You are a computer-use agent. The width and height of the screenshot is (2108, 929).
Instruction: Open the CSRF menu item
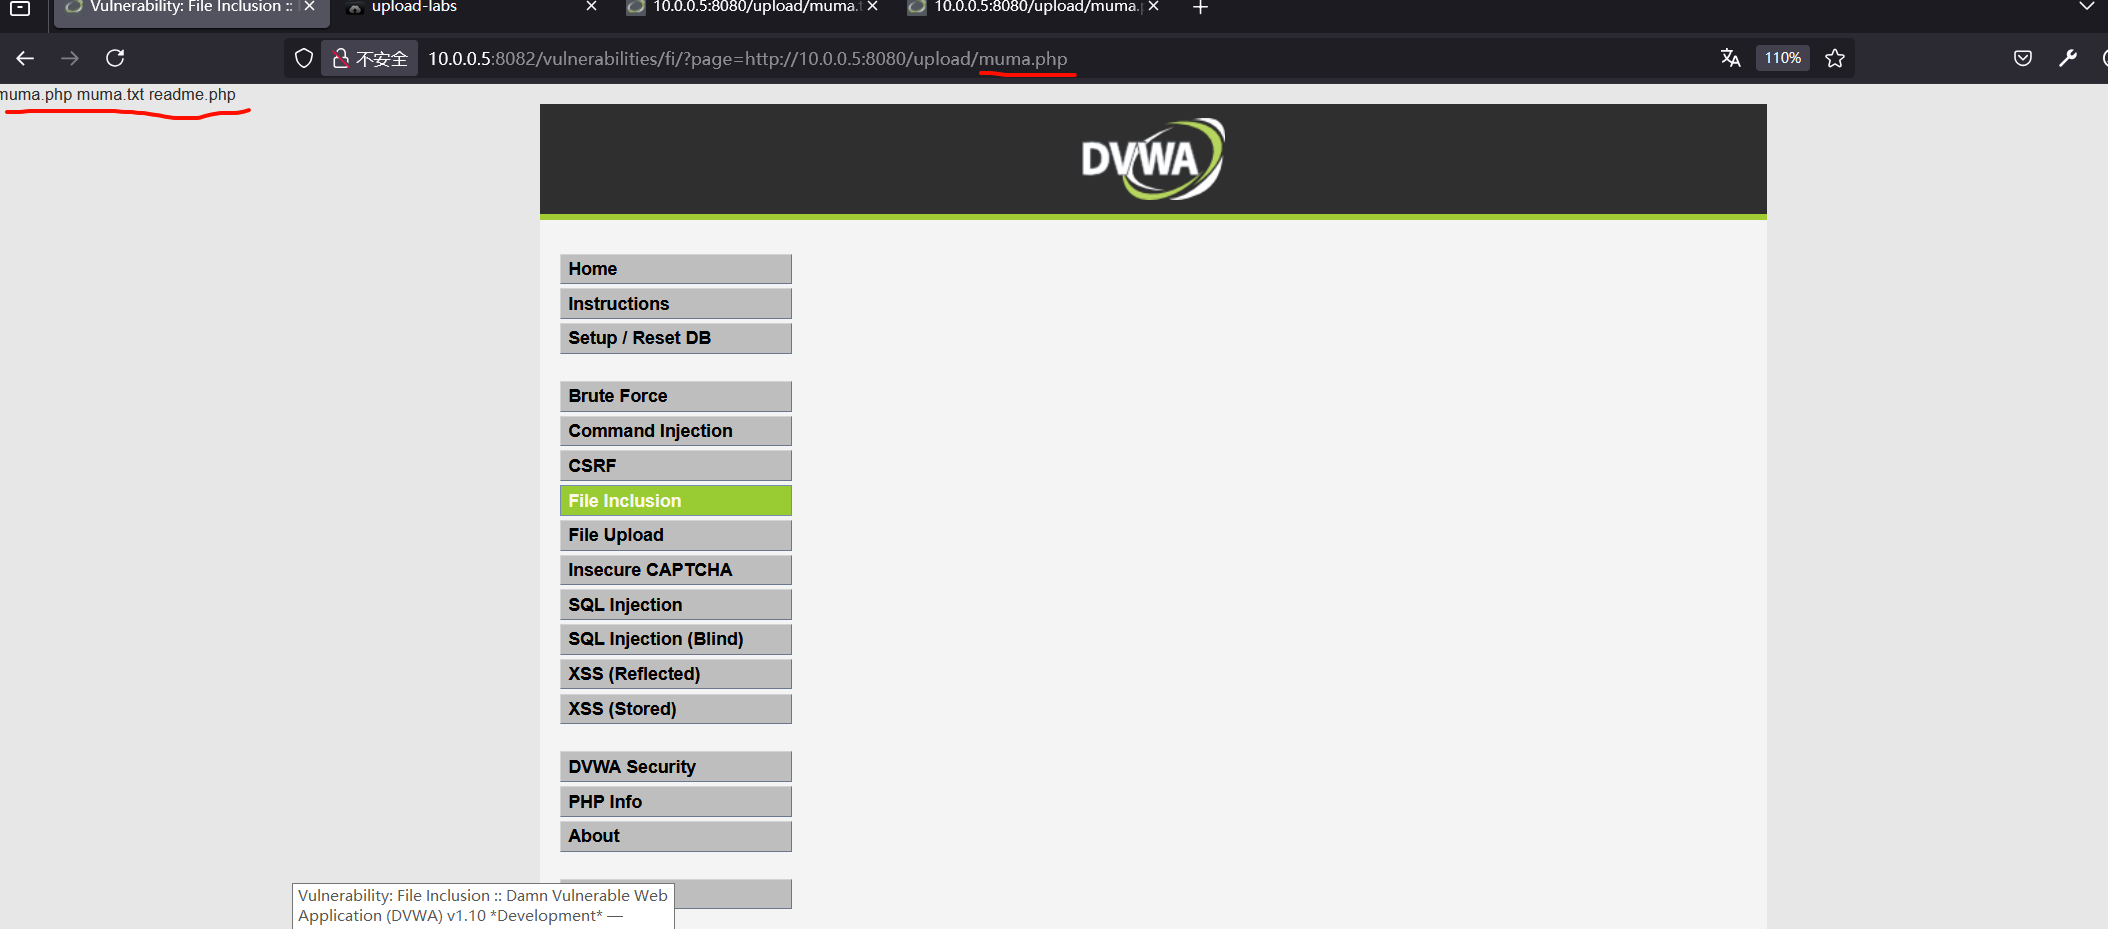[x=676, y=466]
